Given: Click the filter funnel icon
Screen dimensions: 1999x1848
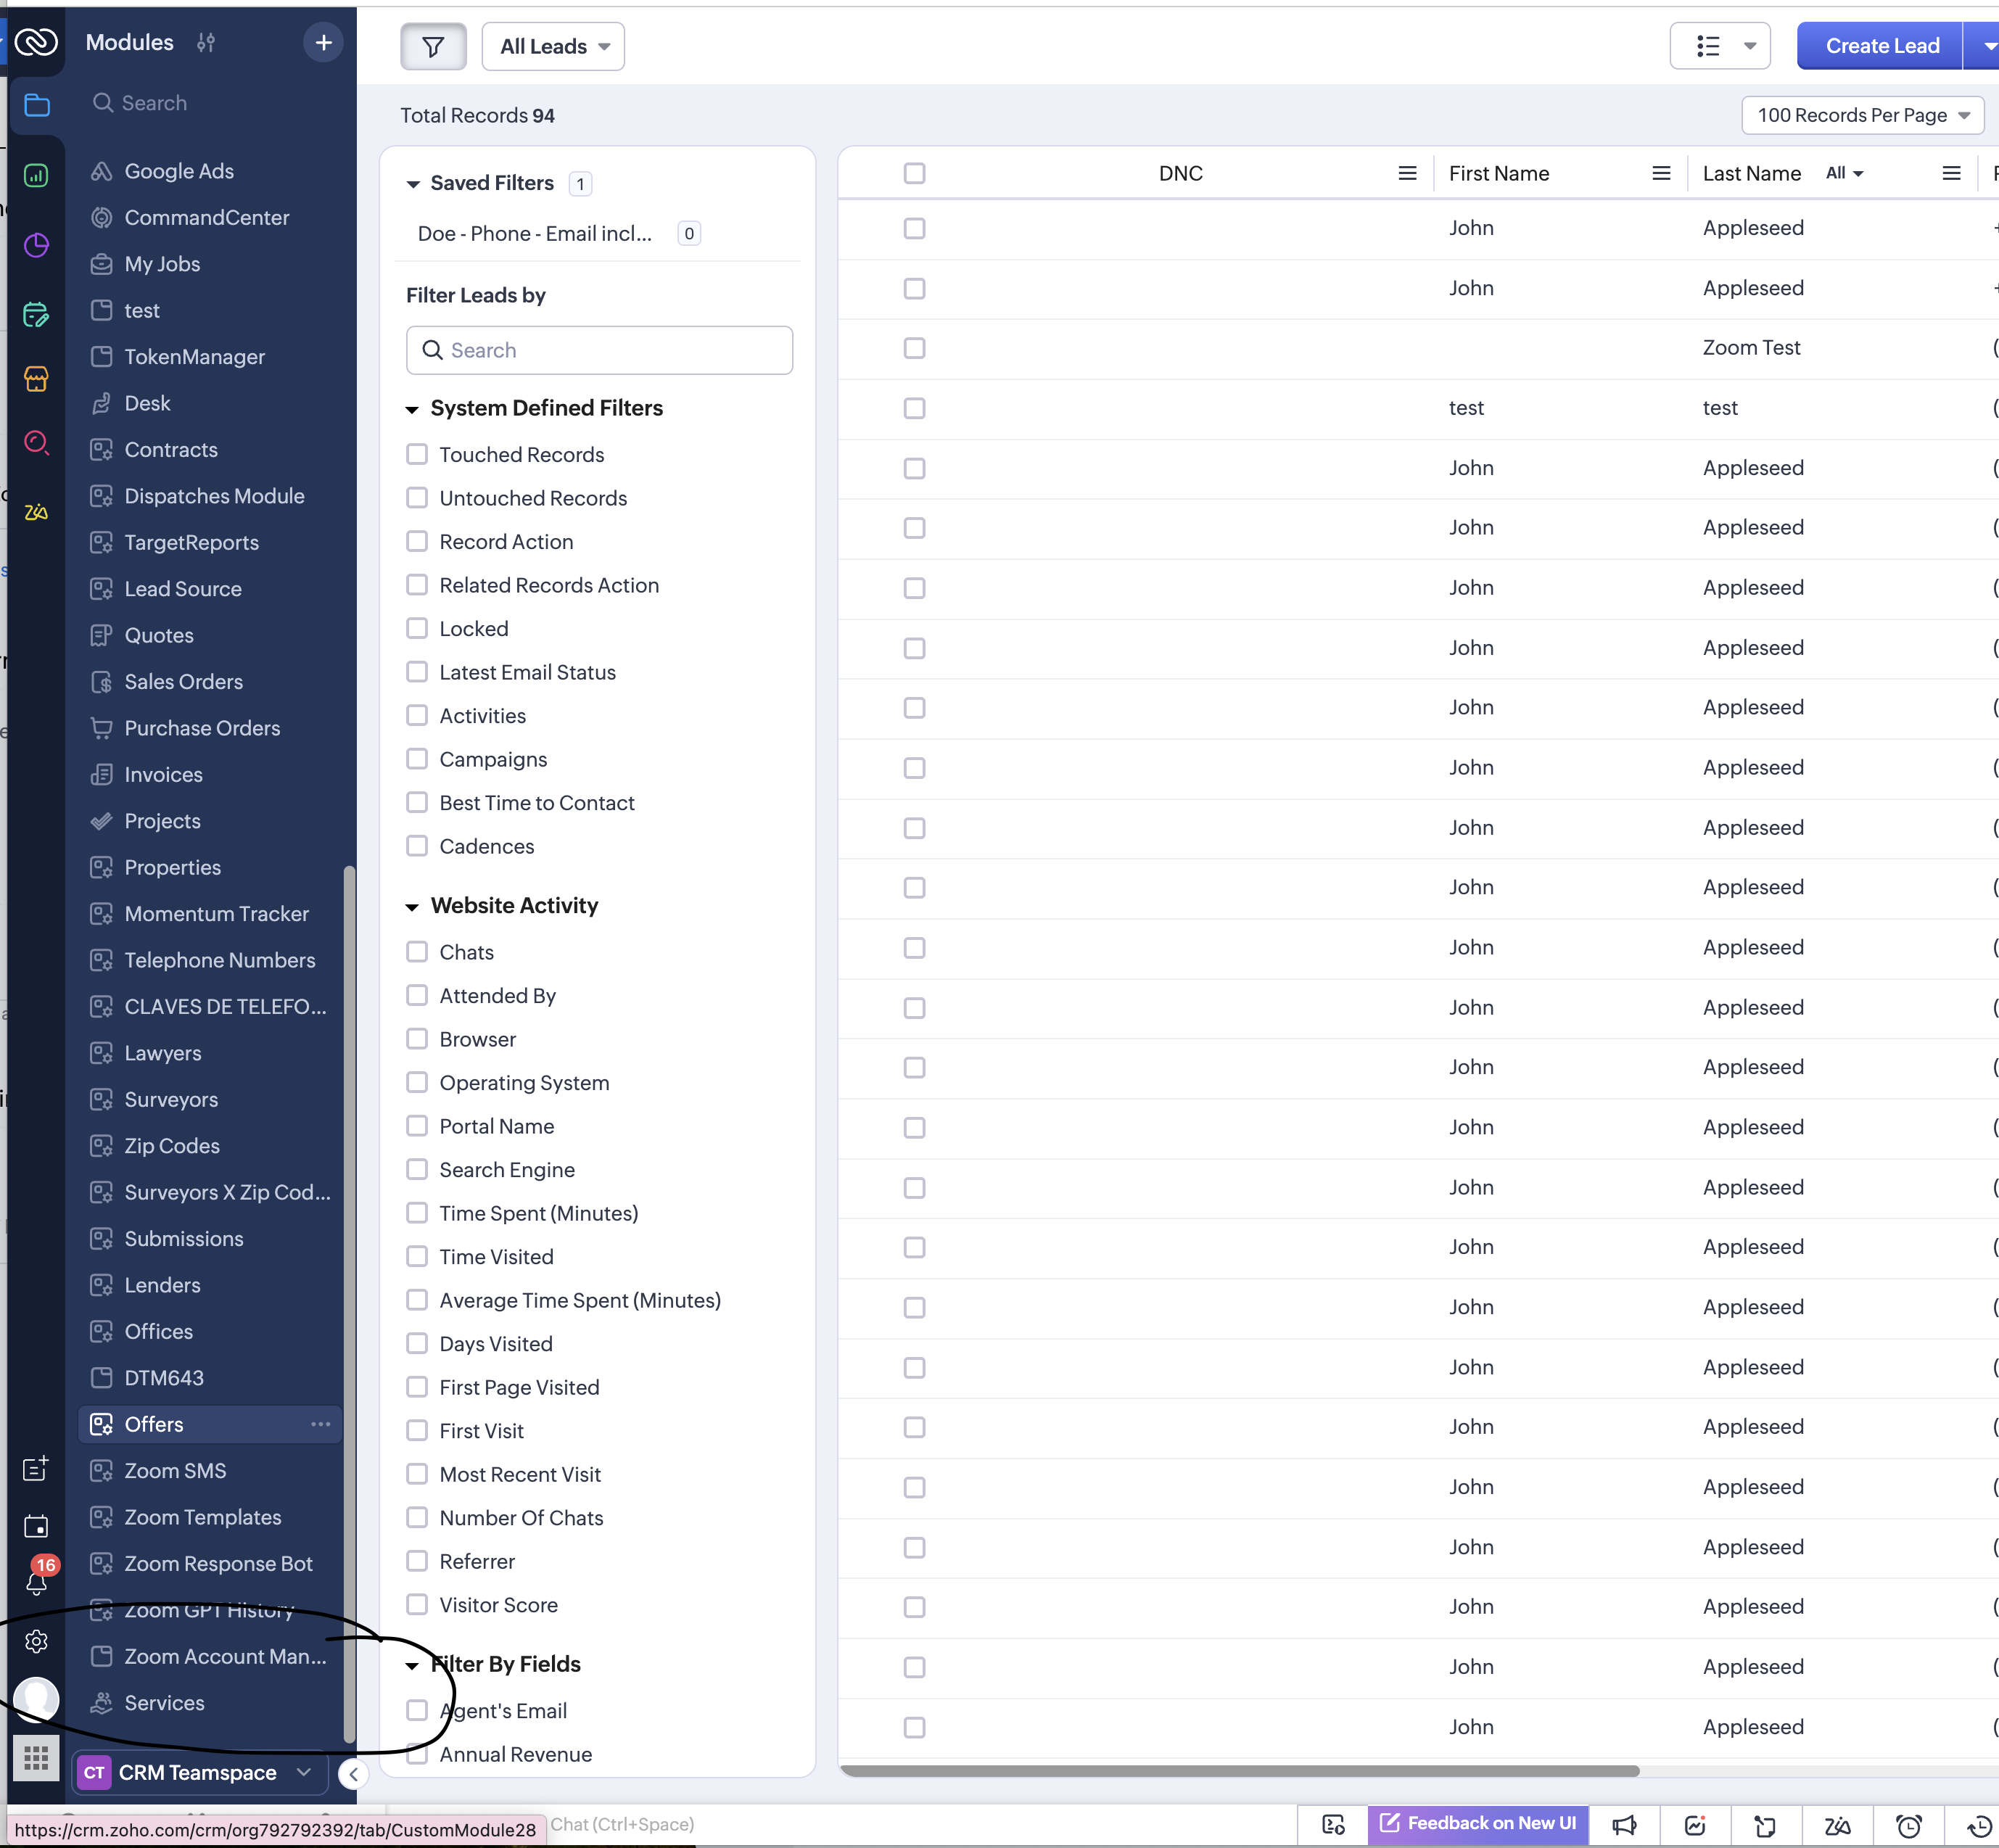Looking at the screenshot, I should [433, 46].
